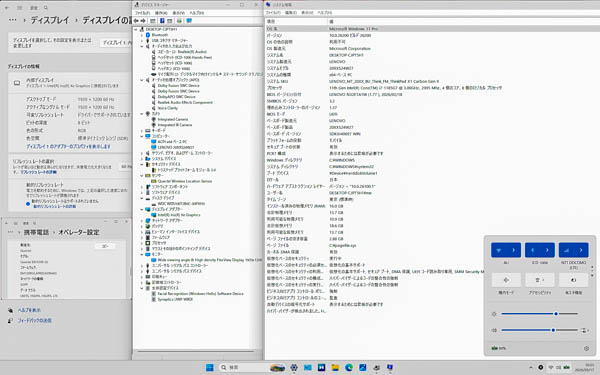
Task: Open Device Manager File menu
Action: (142, 13)
